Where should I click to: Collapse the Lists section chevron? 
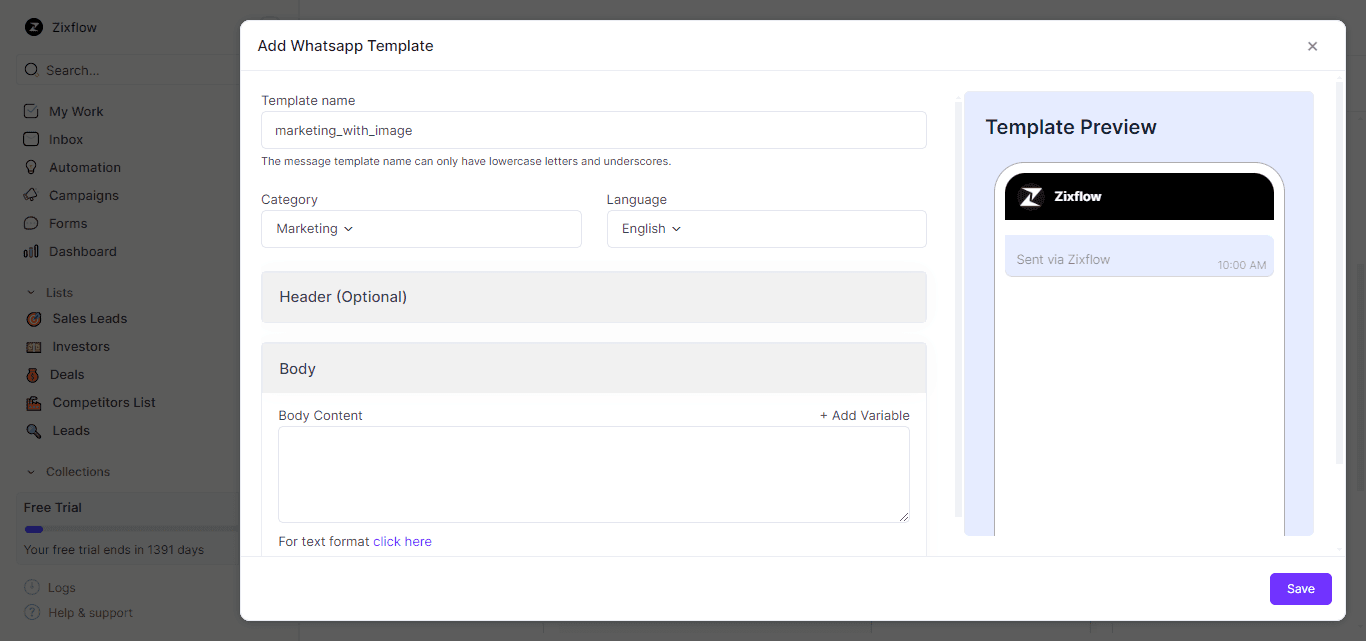(33, 292)
